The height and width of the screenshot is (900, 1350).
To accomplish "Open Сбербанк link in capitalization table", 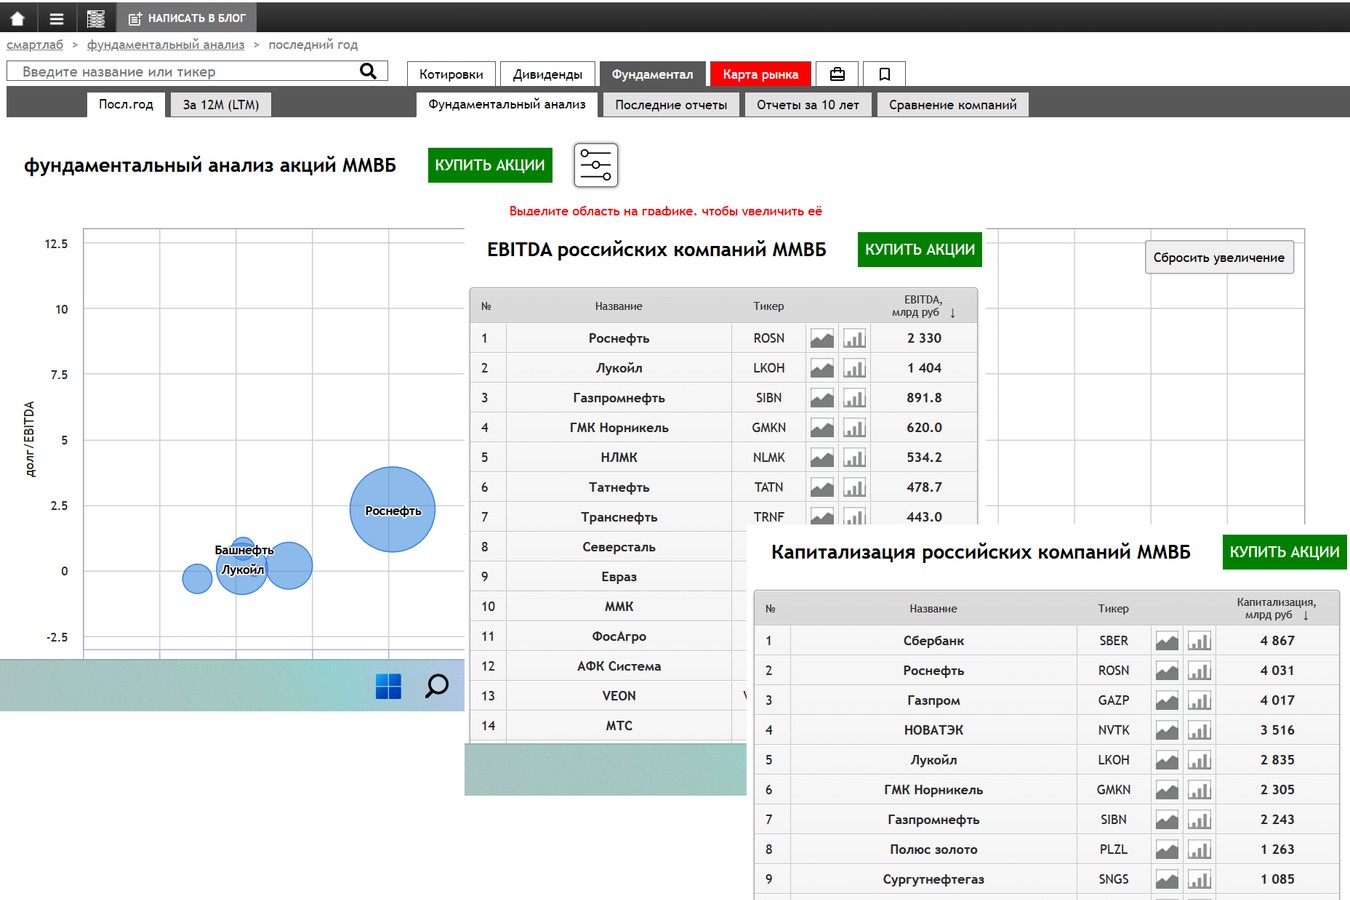I will 933,641.
